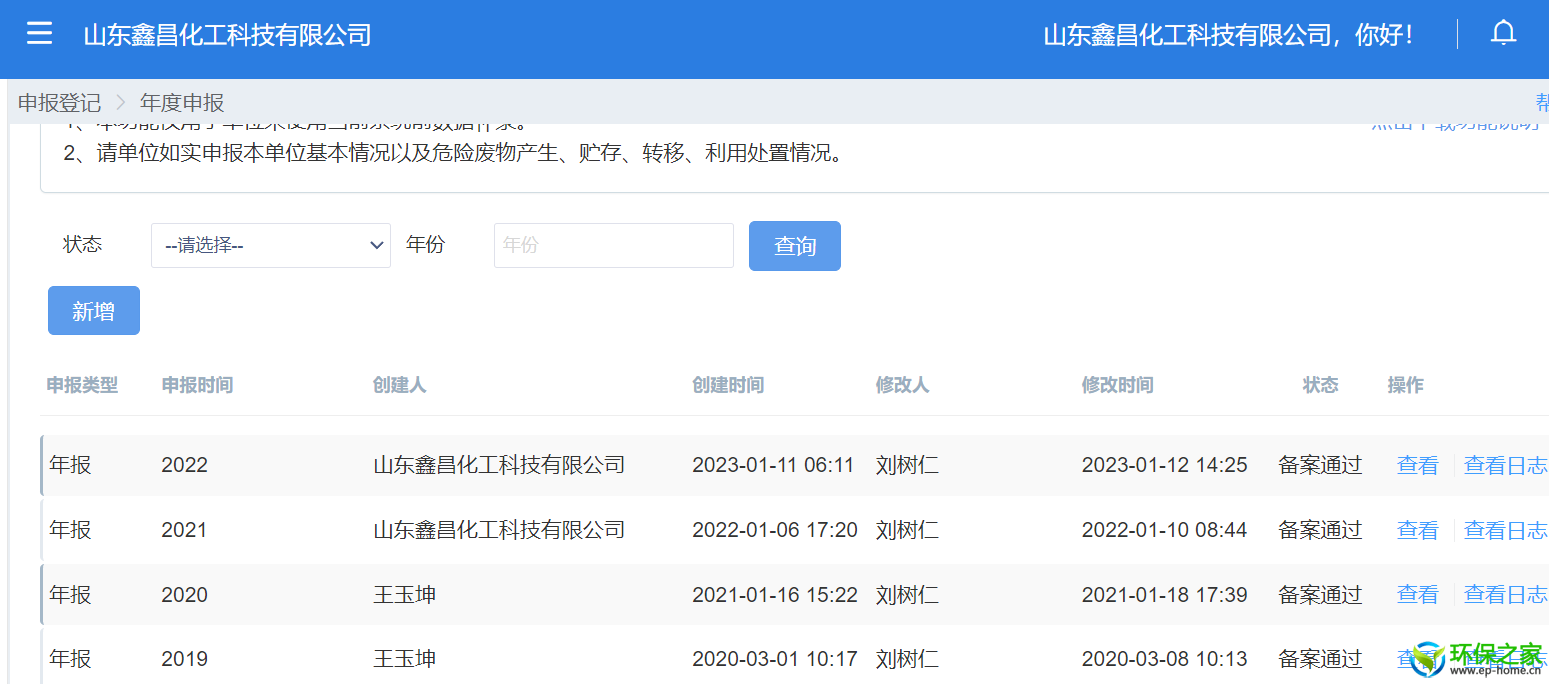
Task: Select the 申报时间 cell reading 2020
Action: [184, 595]
